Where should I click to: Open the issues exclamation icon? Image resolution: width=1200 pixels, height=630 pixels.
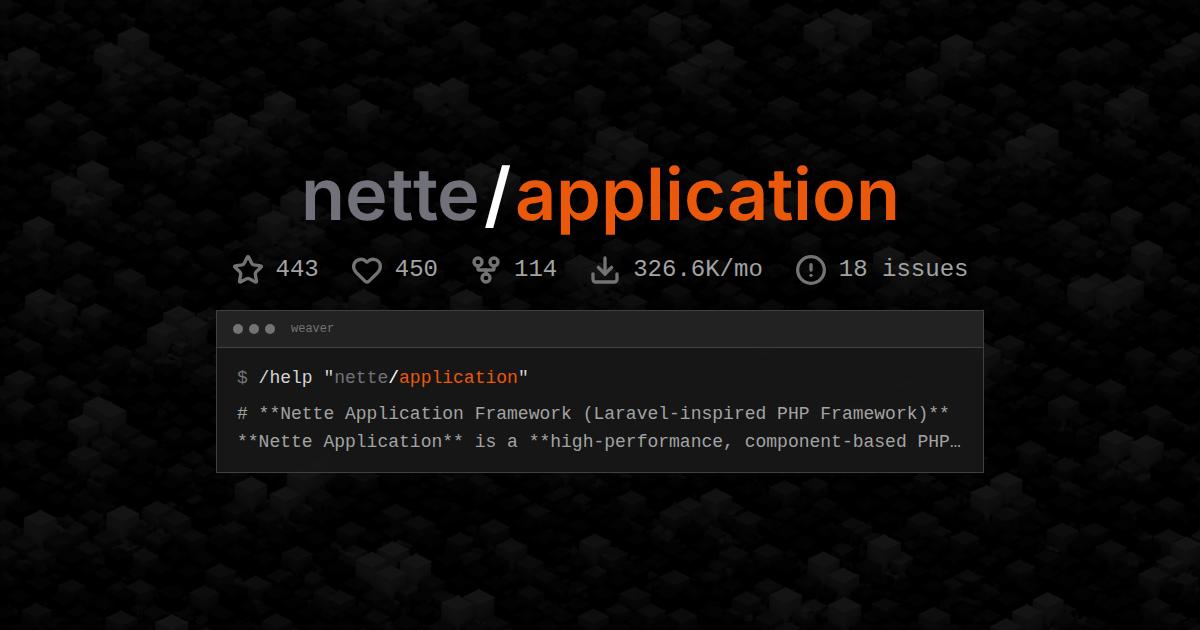(x=810, y=268)
